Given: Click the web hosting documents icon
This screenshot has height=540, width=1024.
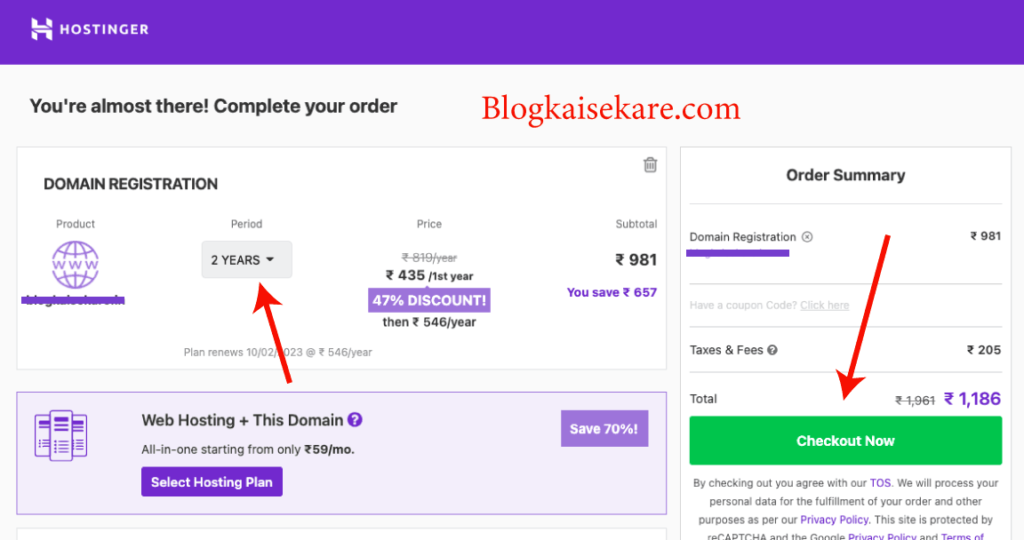Looking at the screenshot, I should pos(61,436).
